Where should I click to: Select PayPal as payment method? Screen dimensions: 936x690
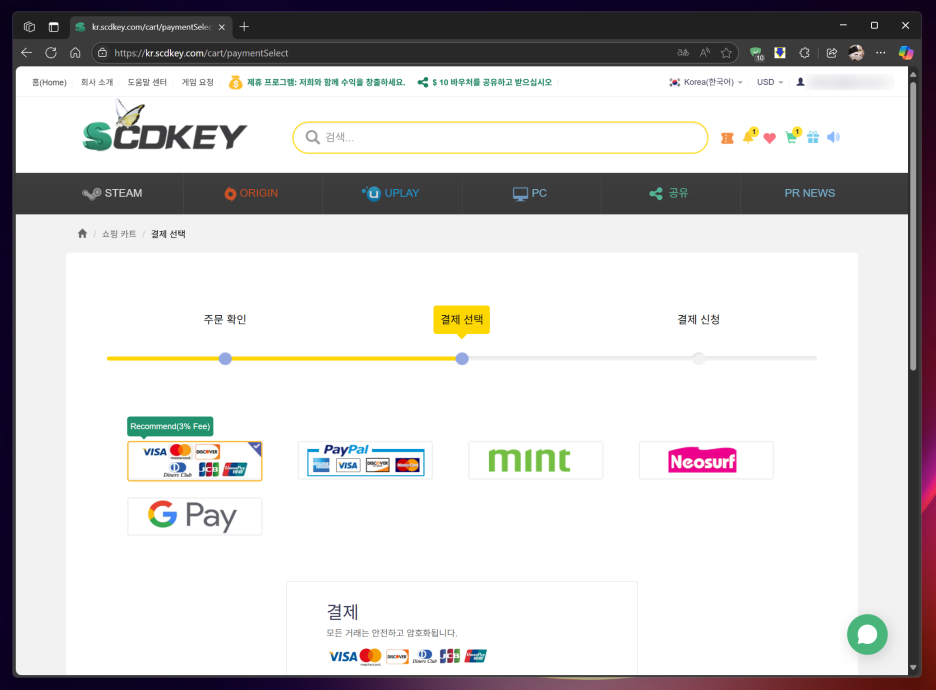coord(365,460)
